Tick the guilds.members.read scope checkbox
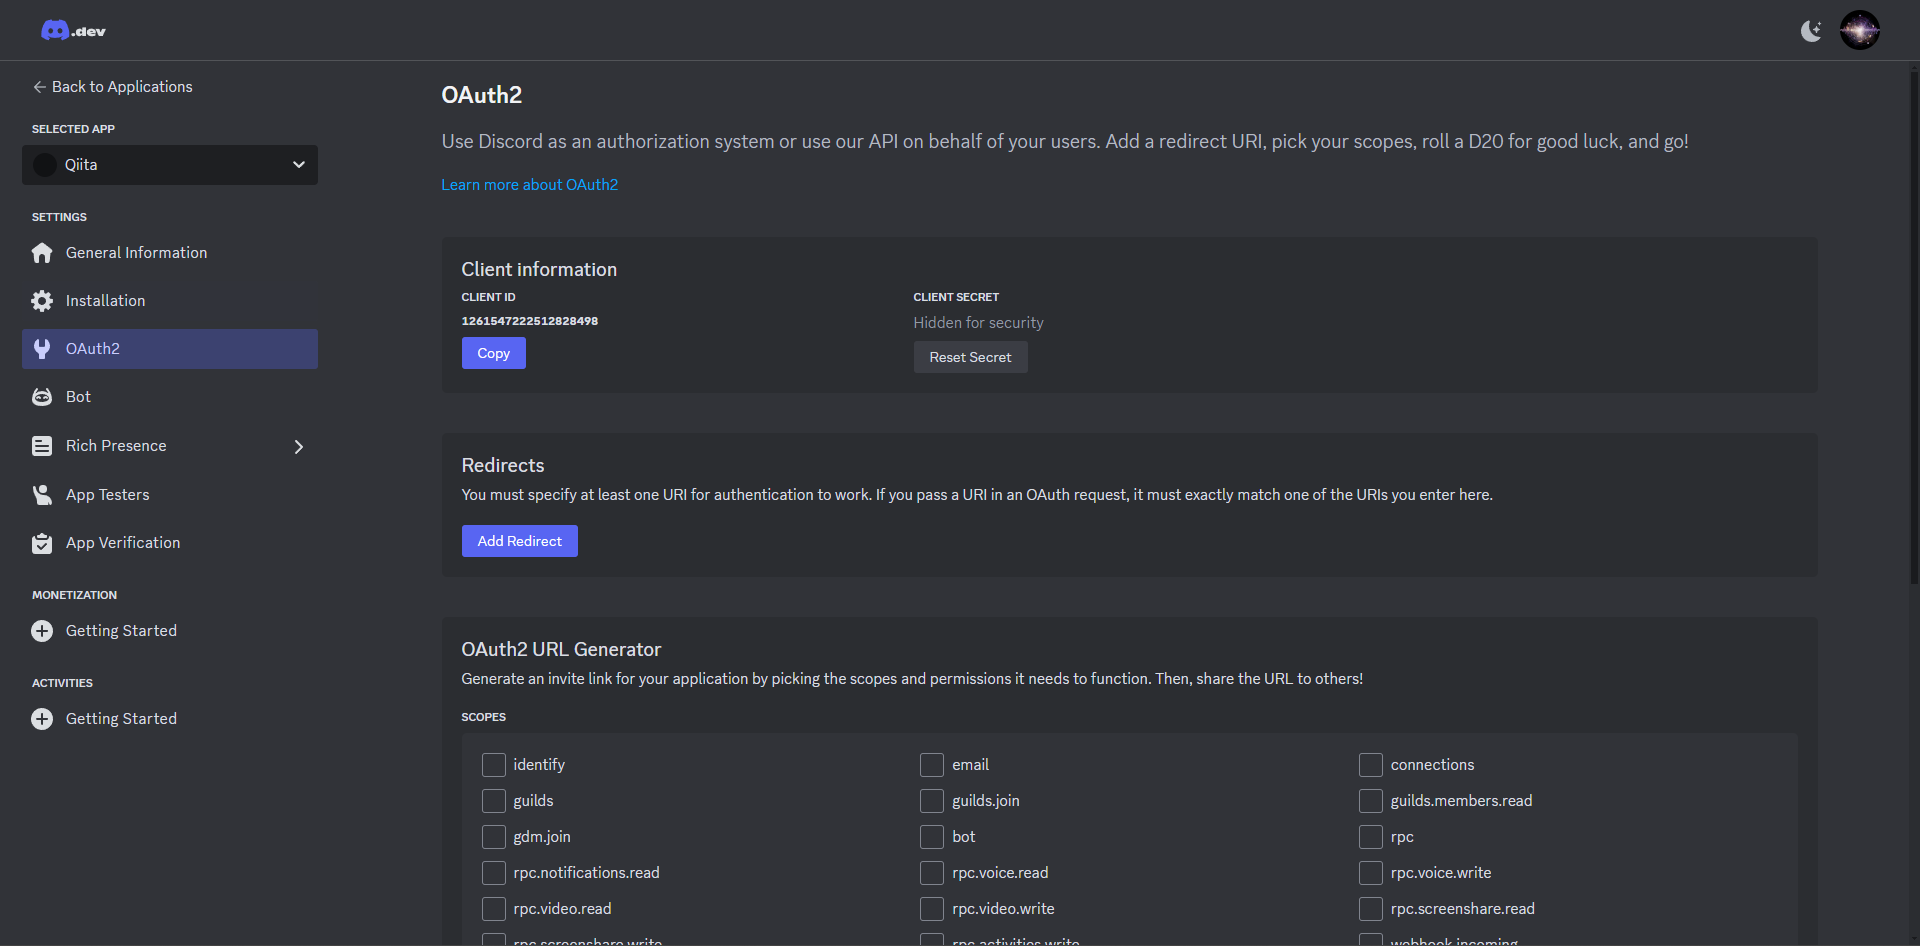 pyautogui.click(x=1371, y=801)
